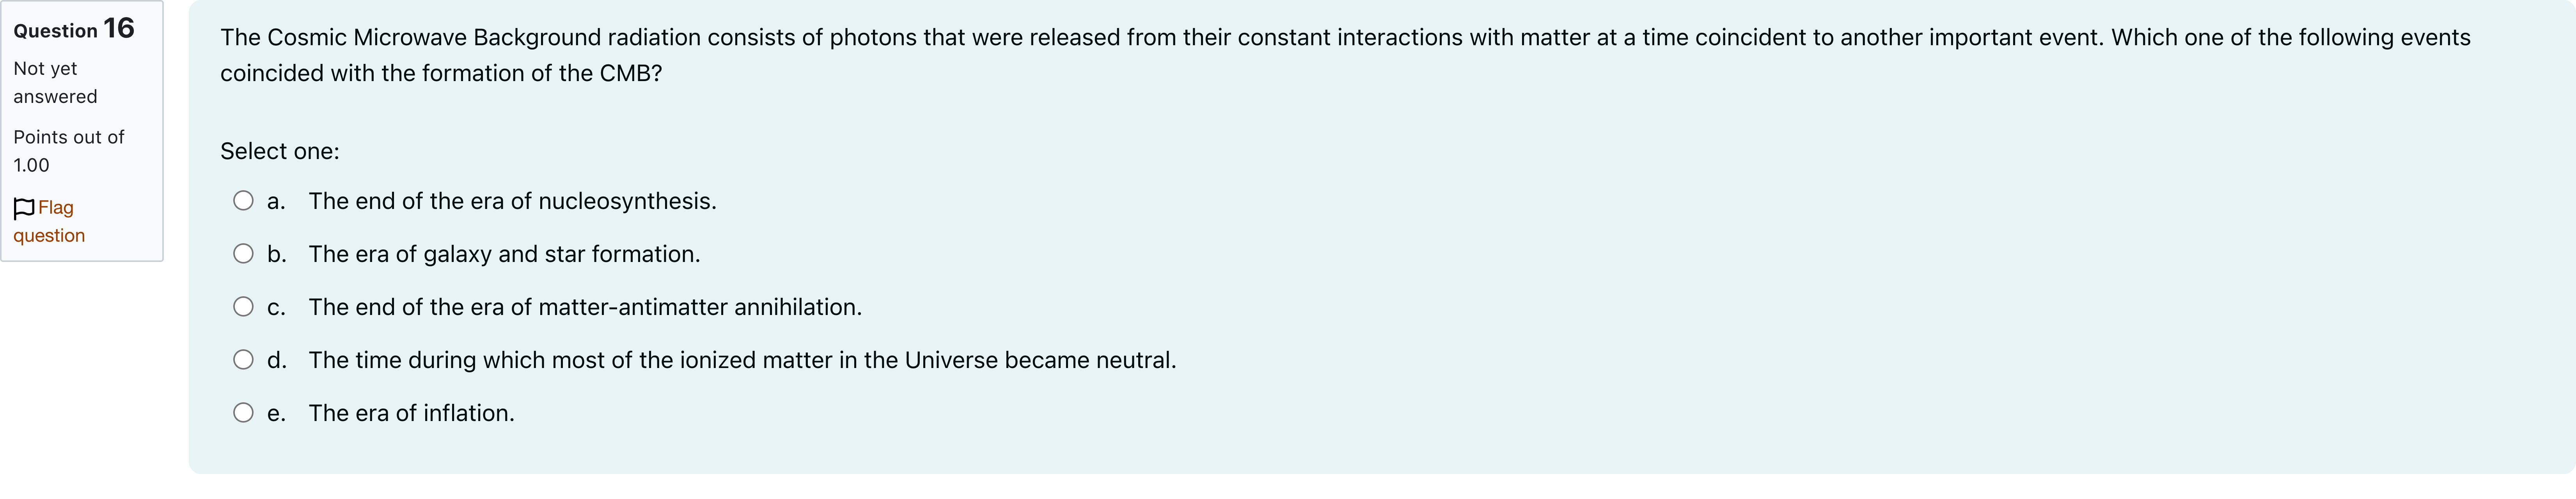Click the "d." letter label
Screen dimensions: 2576x499
277,360
